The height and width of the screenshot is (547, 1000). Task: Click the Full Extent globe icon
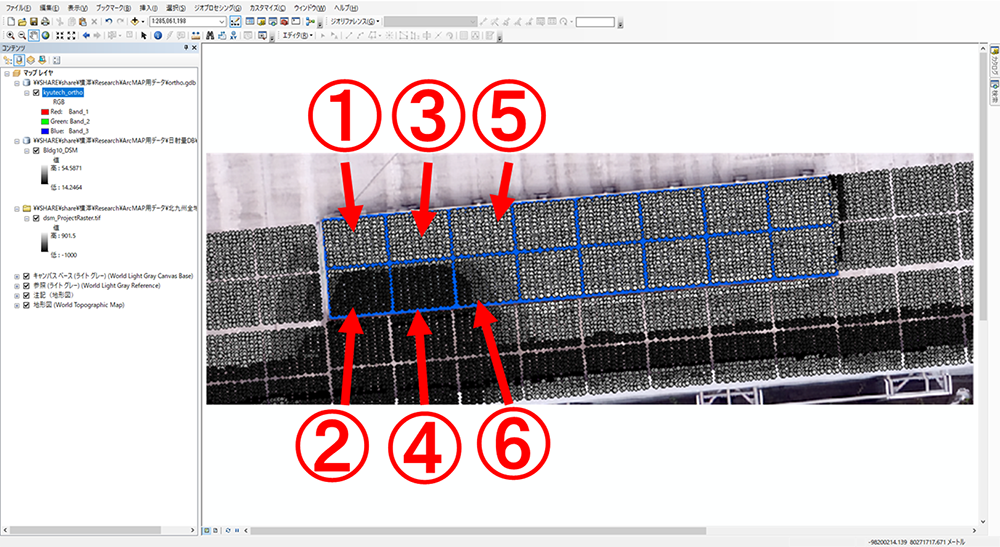click(46, 35)
